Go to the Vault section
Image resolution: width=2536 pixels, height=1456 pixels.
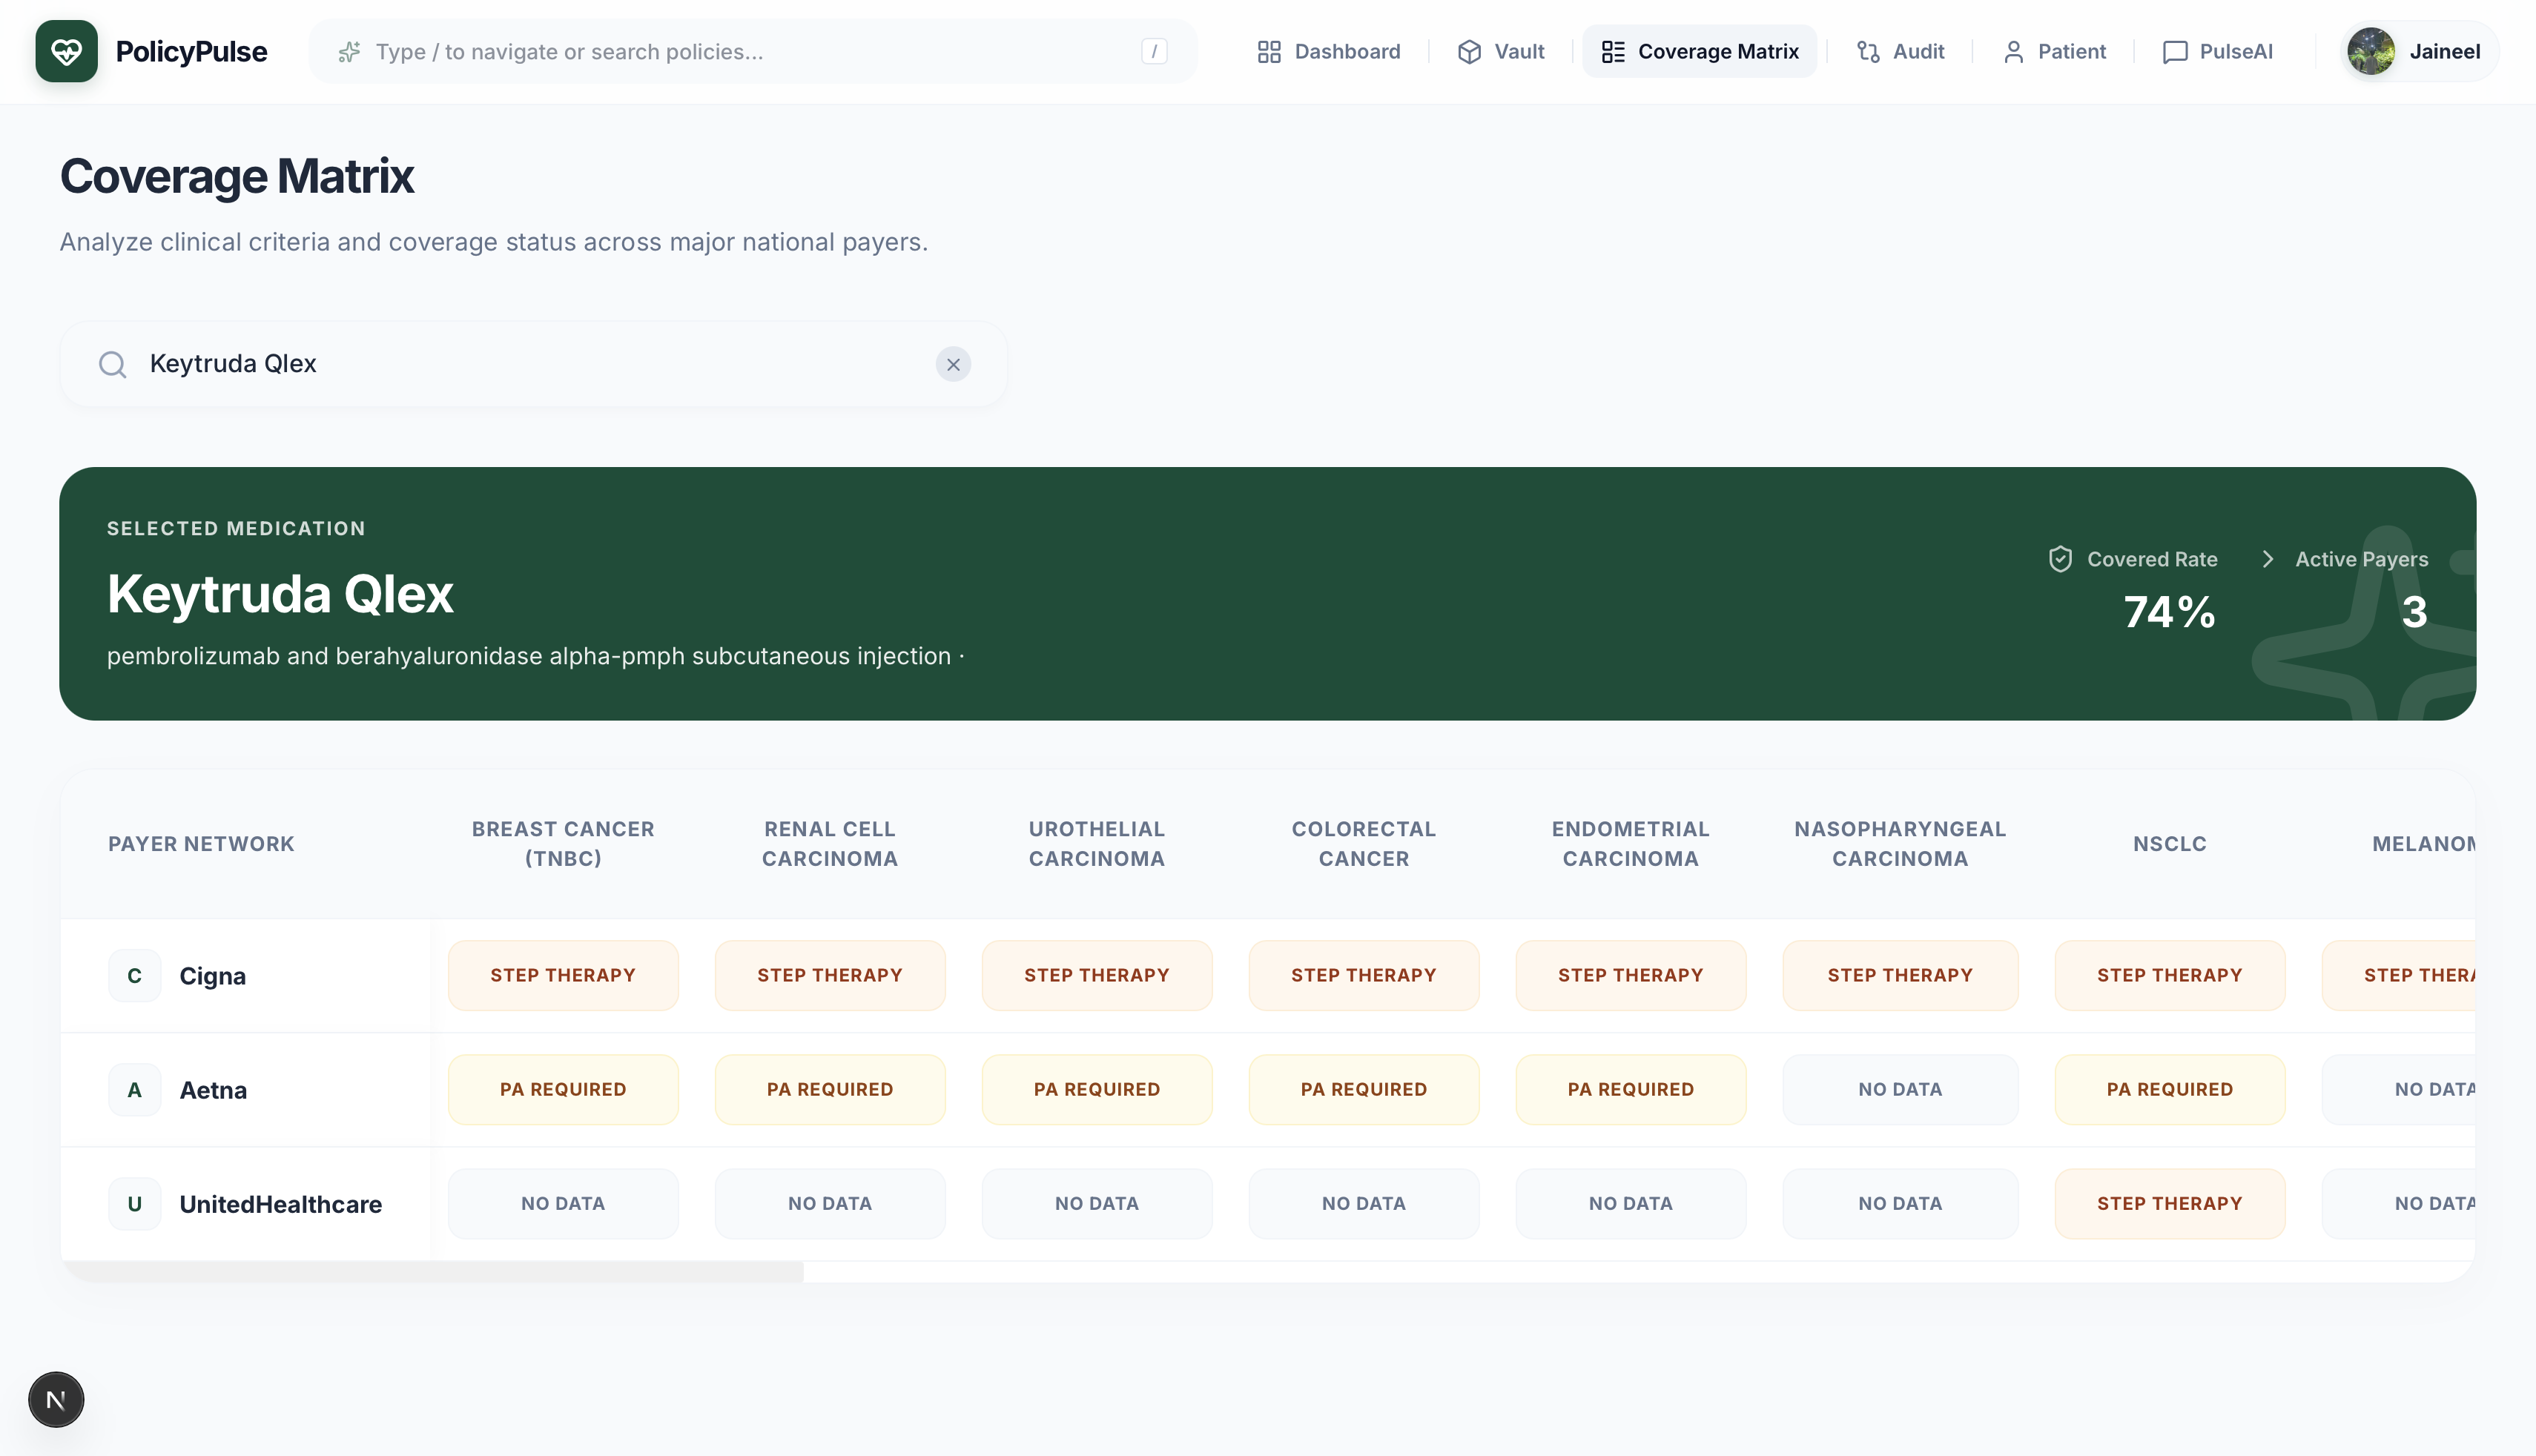1501,51
